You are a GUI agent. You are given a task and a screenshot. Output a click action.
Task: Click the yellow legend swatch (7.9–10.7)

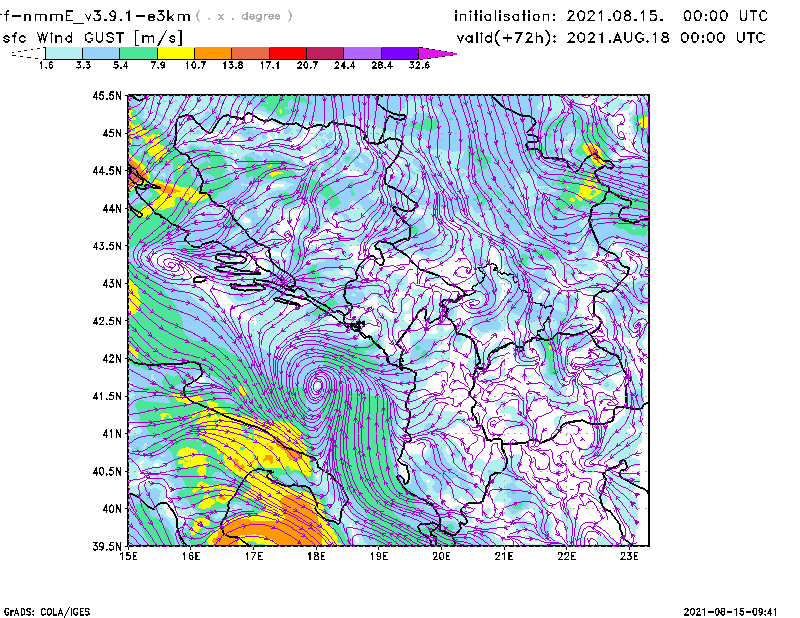pos(176,52)
